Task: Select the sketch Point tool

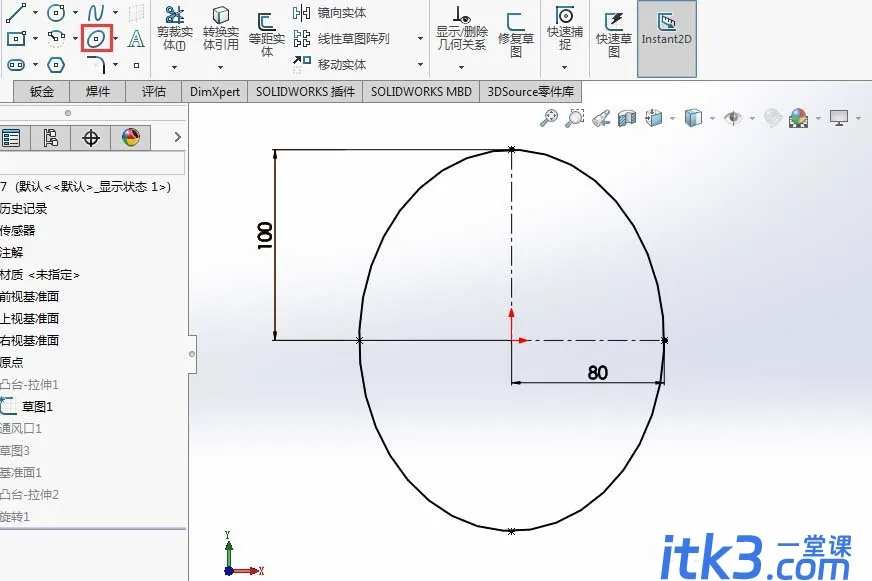Action: coord(136,65)
